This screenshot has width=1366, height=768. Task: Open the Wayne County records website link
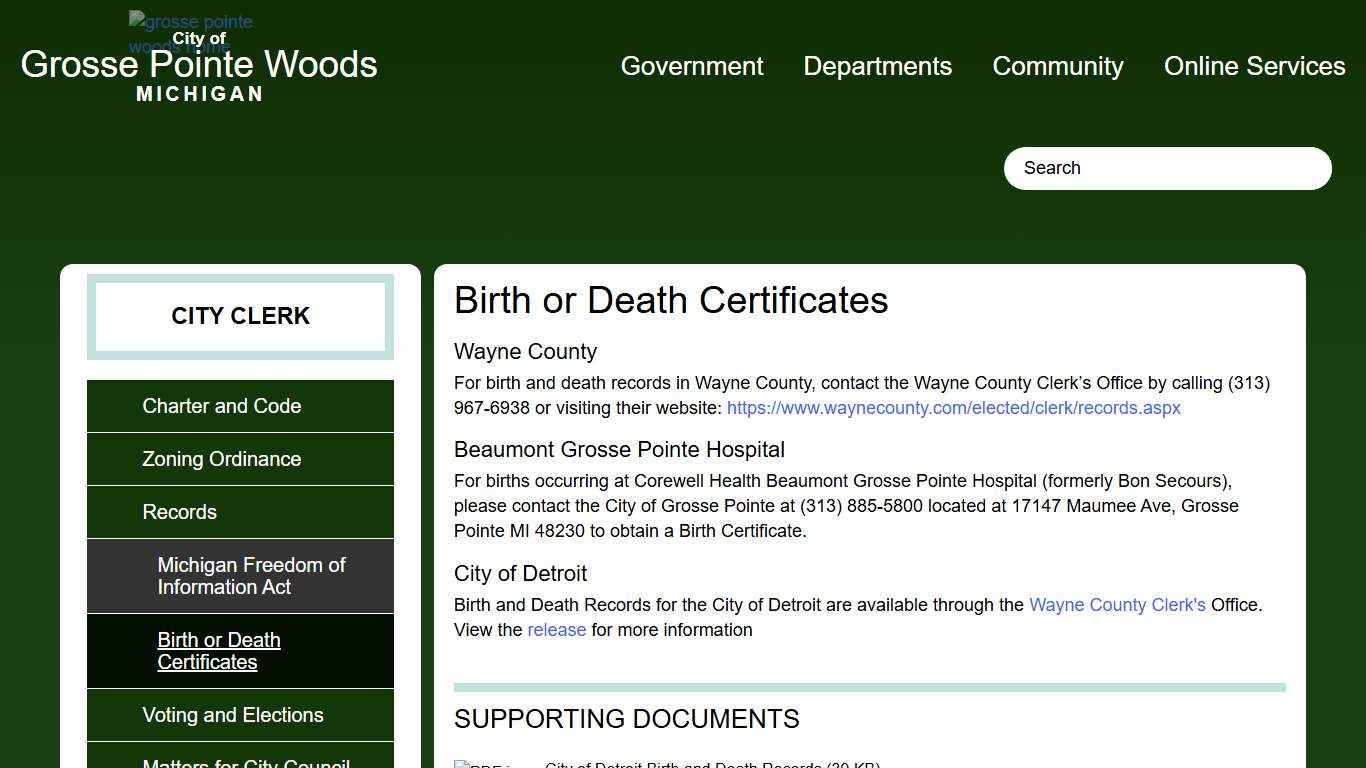coord(954,408)
